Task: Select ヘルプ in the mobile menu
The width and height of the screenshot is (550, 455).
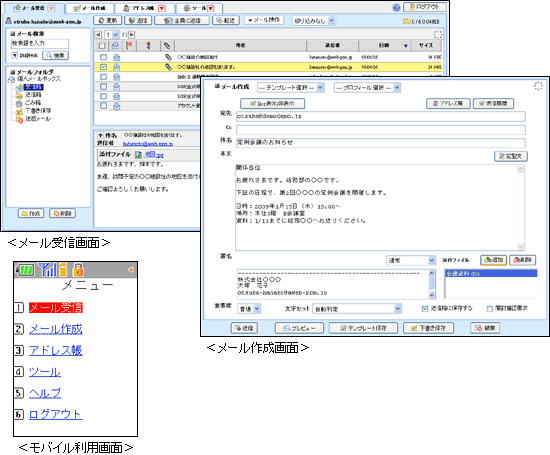Action: tap(45, 393)
